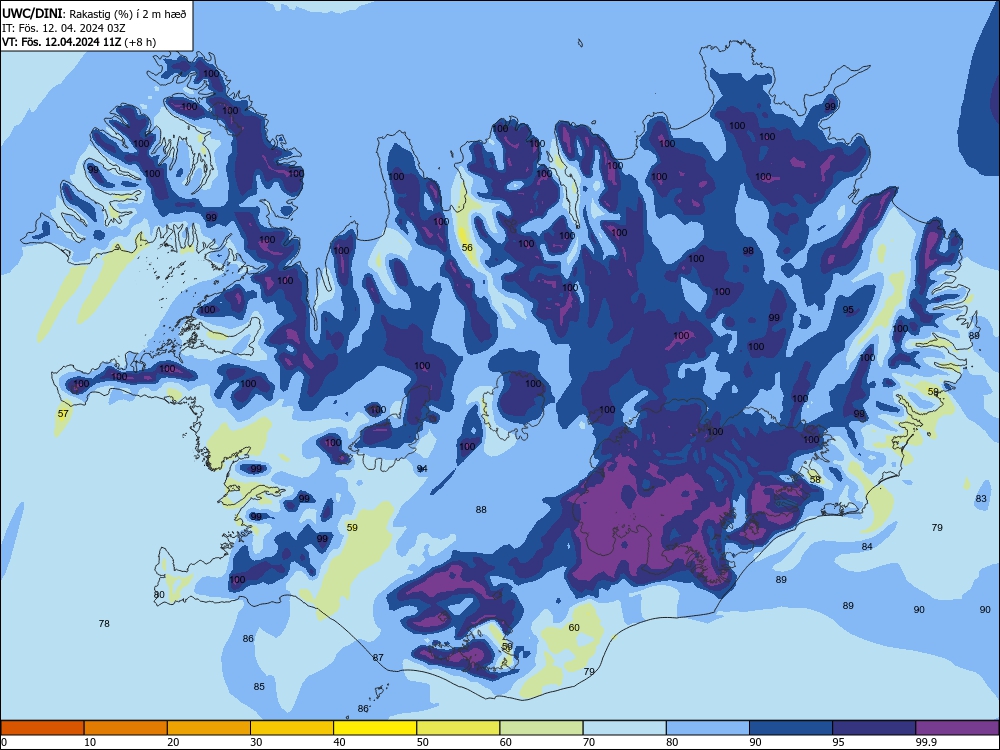Select the humidity value 95 in the east
Viewport: 1000px width, 750px height.
click(848, 310)
